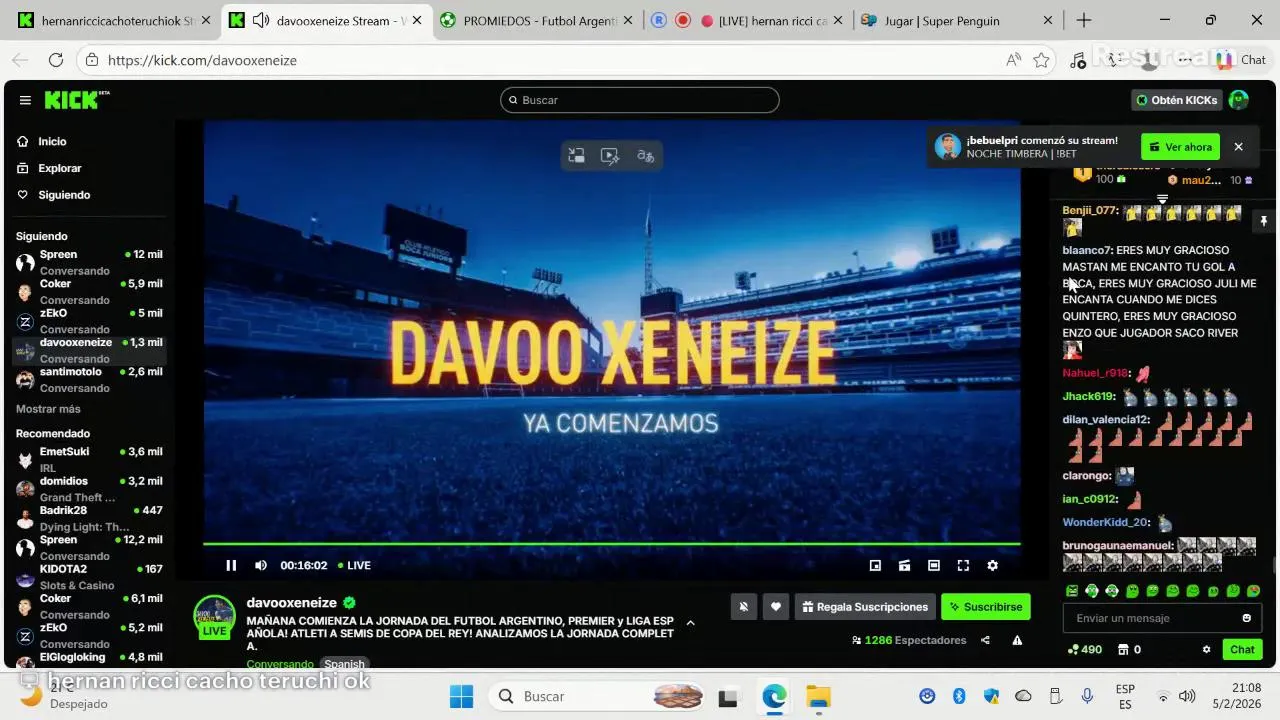1280x720 pixels.
Task: Click the Buscar search field on Kick
Action: click(640, 100)
